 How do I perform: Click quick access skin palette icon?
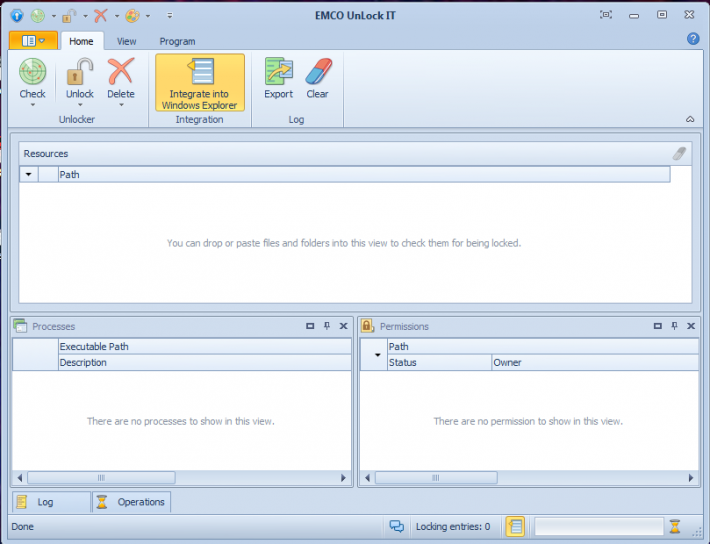(x=132, y=16)
